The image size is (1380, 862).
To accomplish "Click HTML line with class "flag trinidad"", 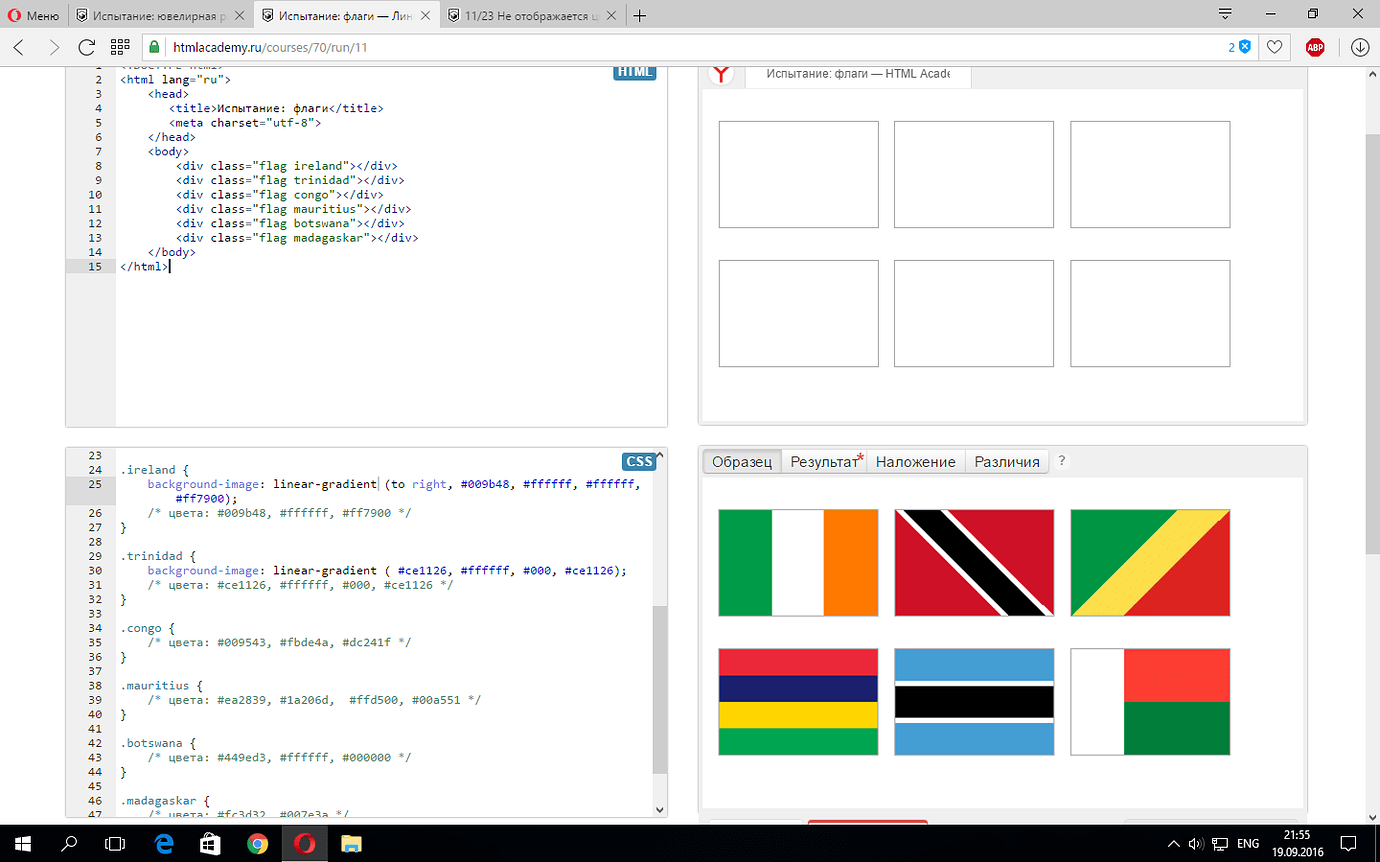I will click(x=290, y=180).
